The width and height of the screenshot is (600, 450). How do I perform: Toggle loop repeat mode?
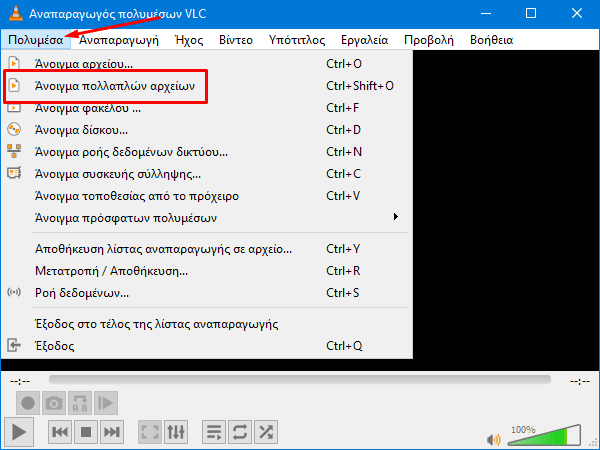[x=240, y=432]
